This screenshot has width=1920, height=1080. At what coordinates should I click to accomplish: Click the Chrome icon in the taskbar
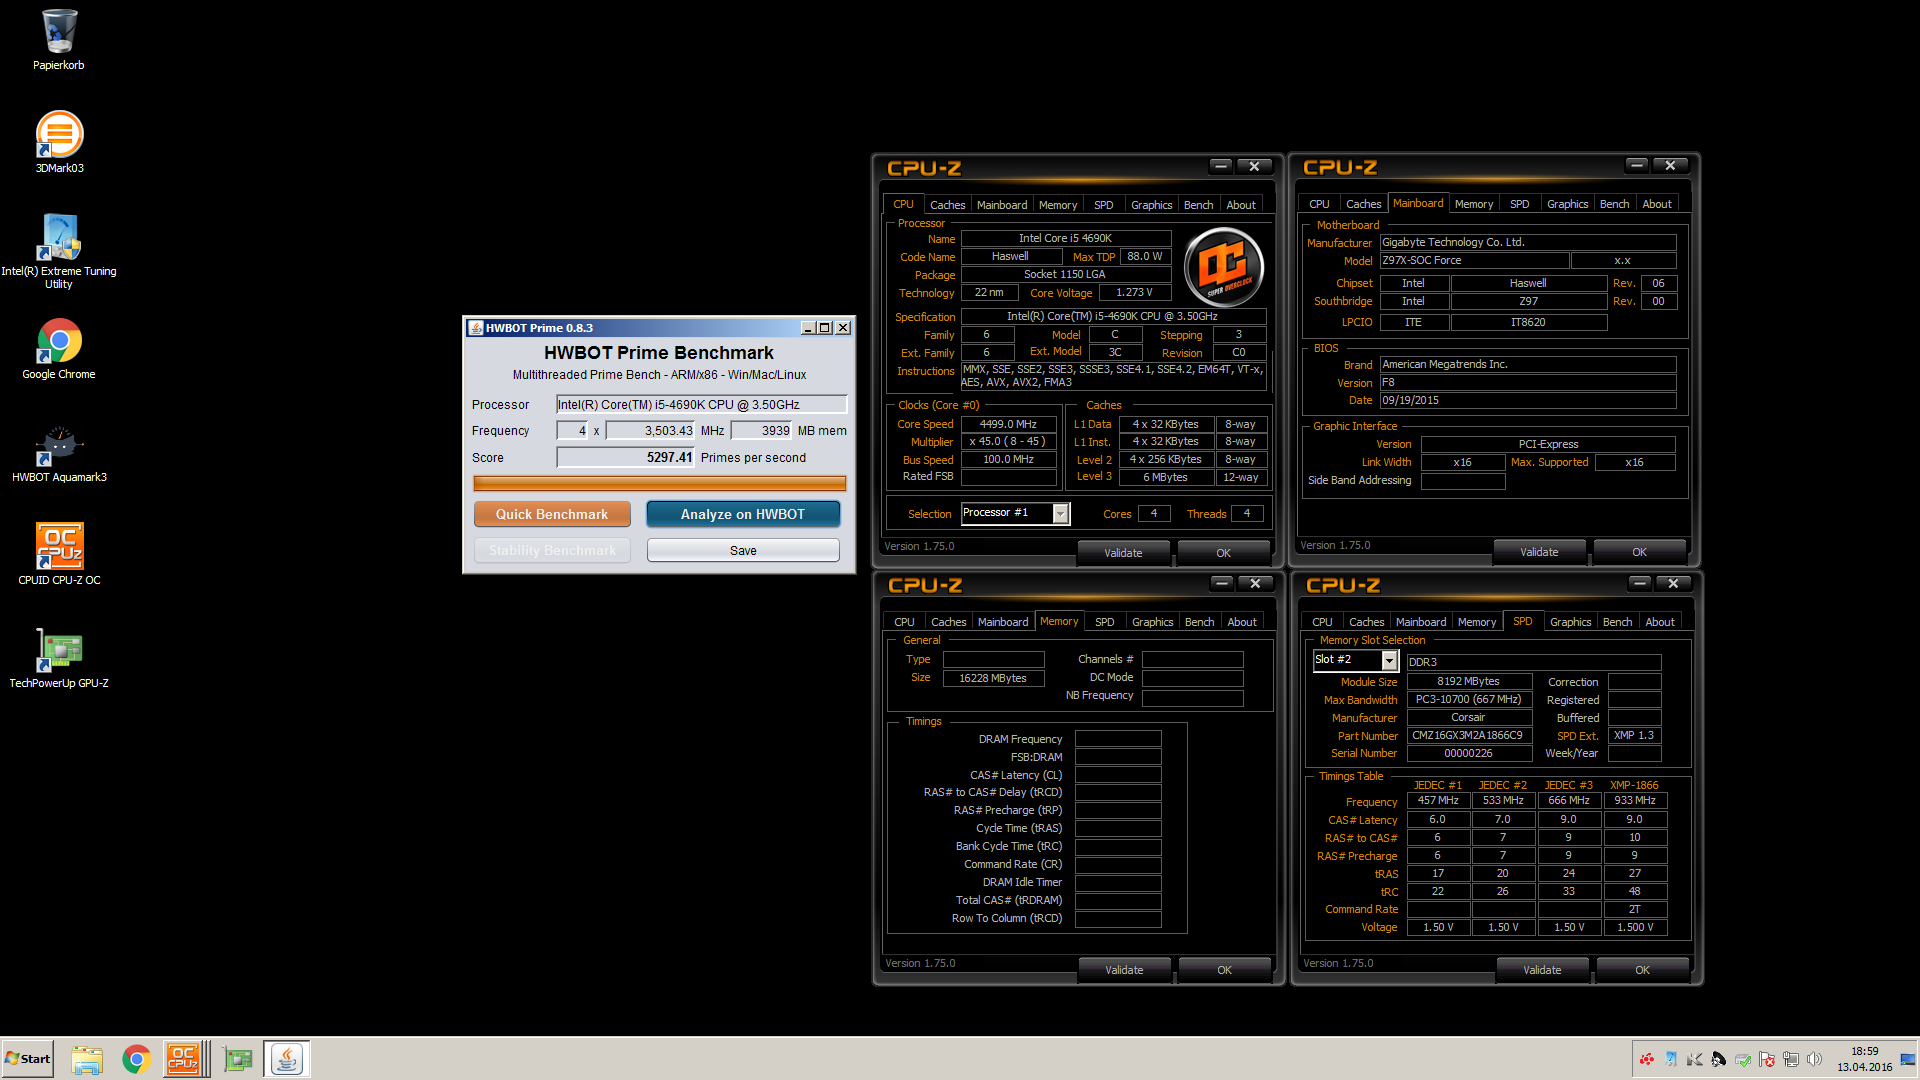[x=137, y=1059]
